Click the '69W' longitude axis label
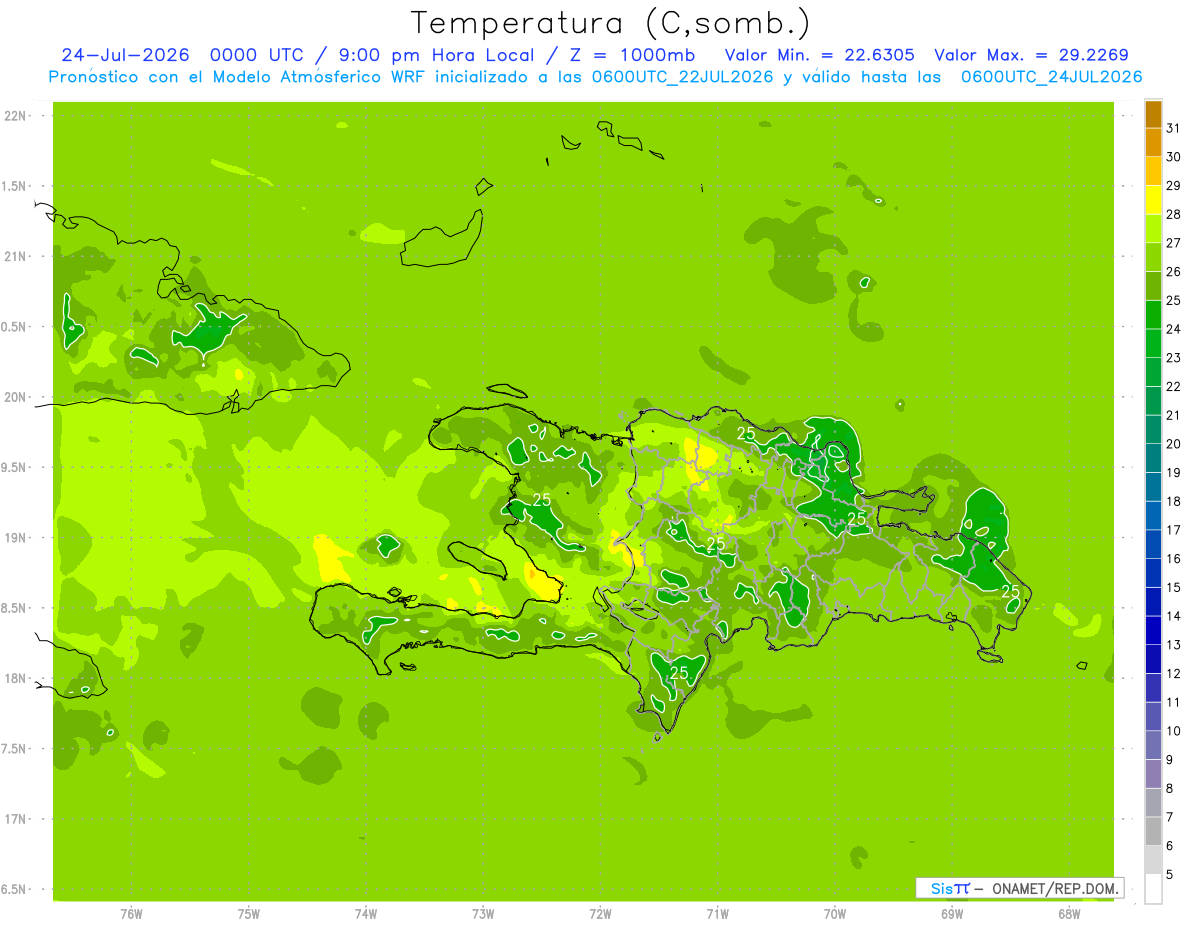1200x927 pixels. pyautogui.click(x=952, y=914)
